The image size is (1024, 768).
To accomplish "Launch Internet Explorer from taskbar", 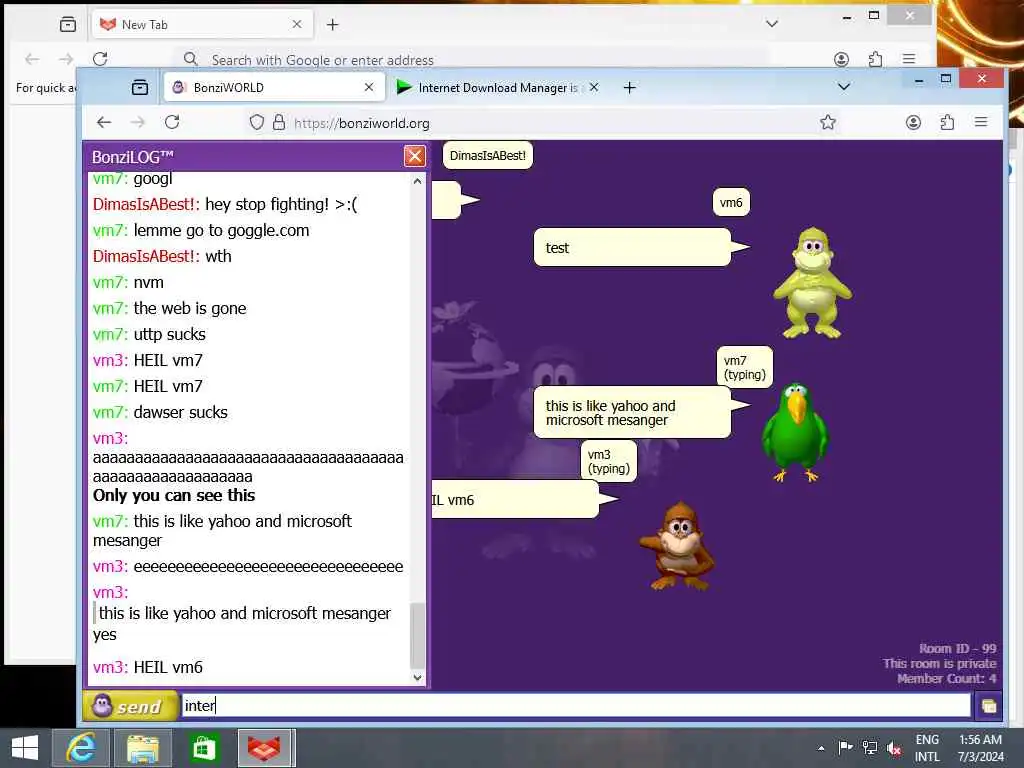I will coord(81,748).
